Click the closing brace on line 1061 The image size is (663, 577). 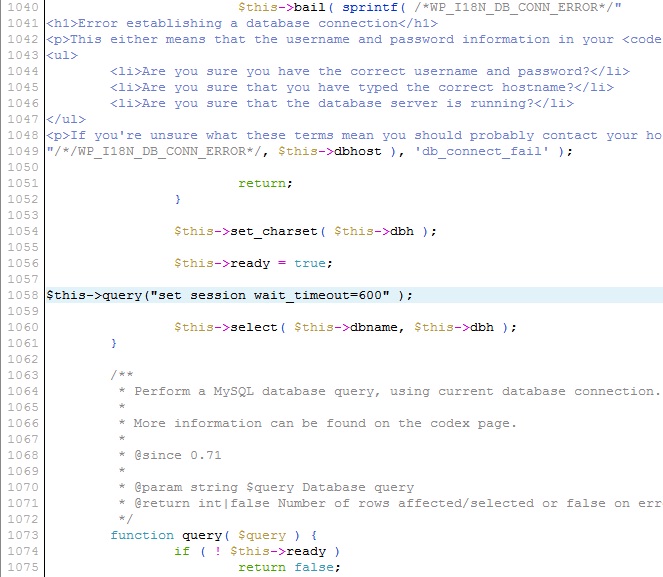pos(114,343)
